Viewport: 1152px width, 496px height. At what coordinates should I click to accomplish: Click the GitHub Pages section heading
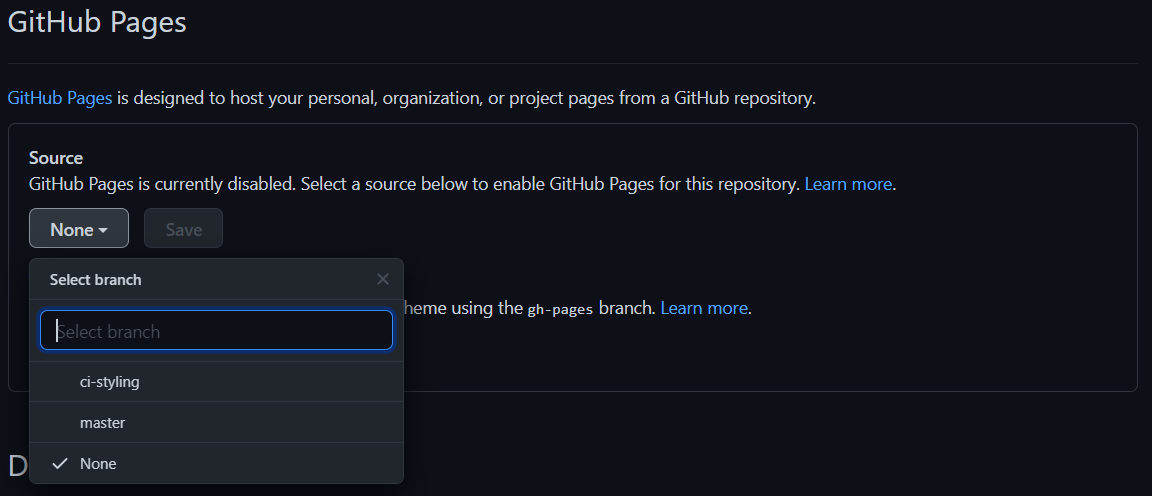click(97, 22)
